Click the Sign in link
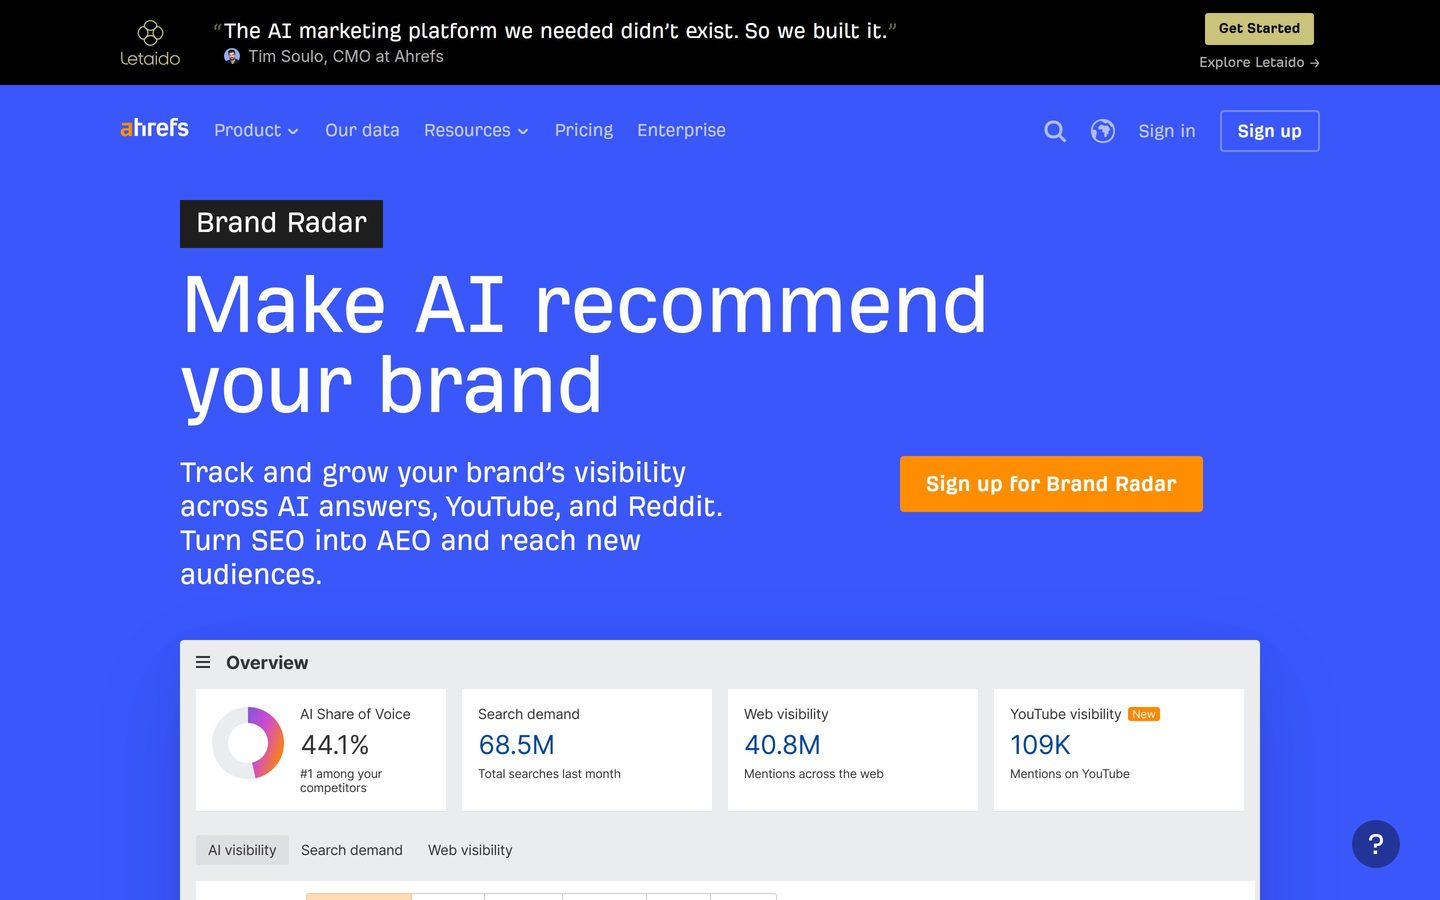Screen dimensions: 1440x900 1167,131
